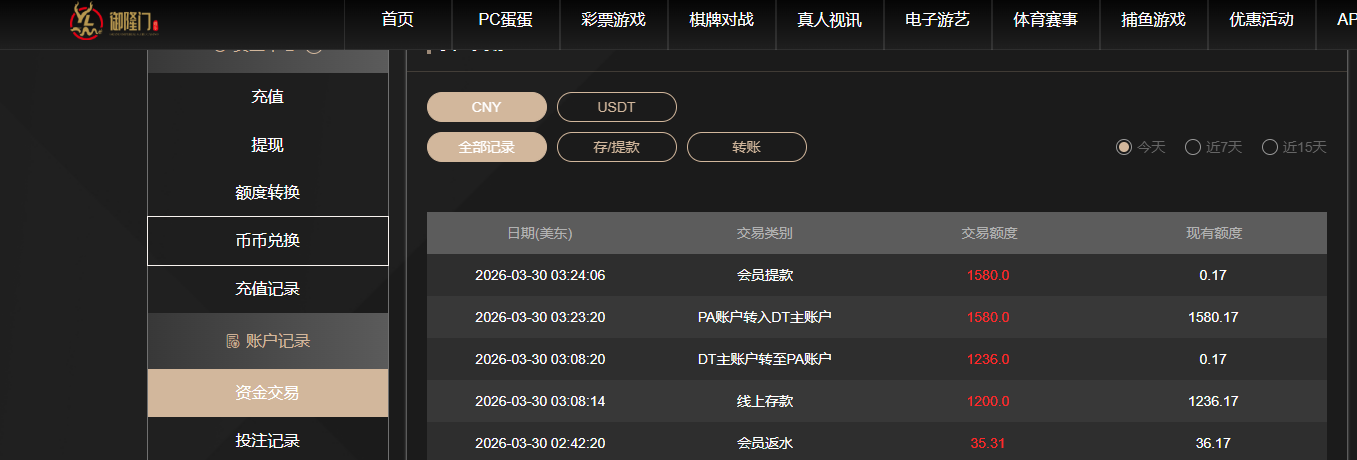Click the 交易额度 column header
The width and height of the screenshot is (1357, 460).
point(990,233)
